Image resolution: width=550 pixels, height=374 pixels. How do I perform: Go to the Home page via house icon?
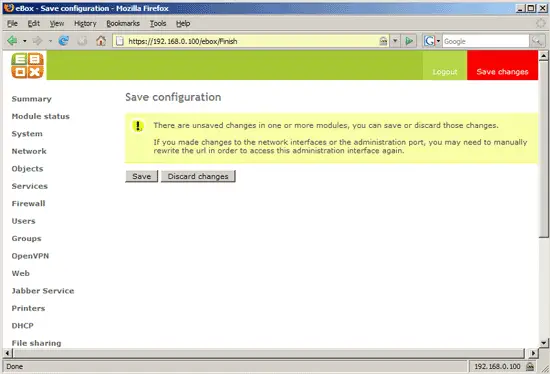tap(101, 41)
